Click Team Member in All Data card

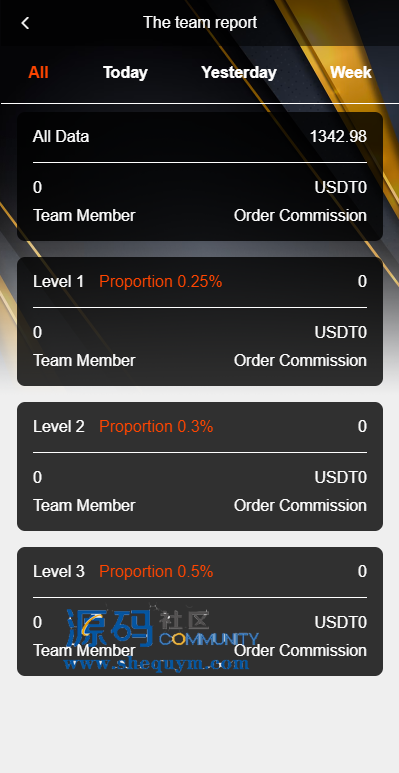click(x=84, y=215)
